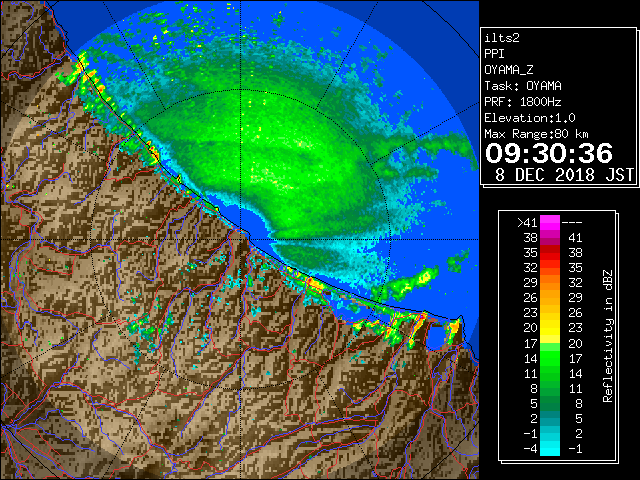Viewport: 640px width, 480px height.
Task: Click the red legend band next to 35
Action: coord(550,253)
